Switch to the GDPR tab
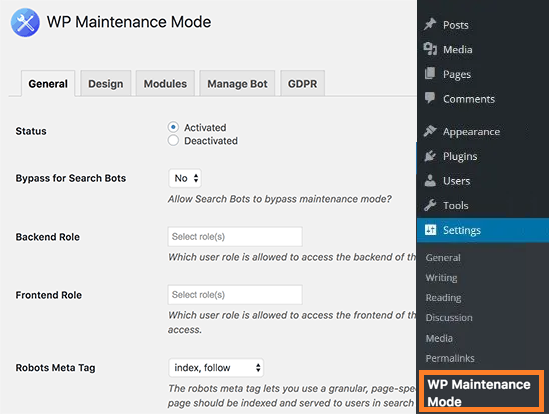 (303, 83)
